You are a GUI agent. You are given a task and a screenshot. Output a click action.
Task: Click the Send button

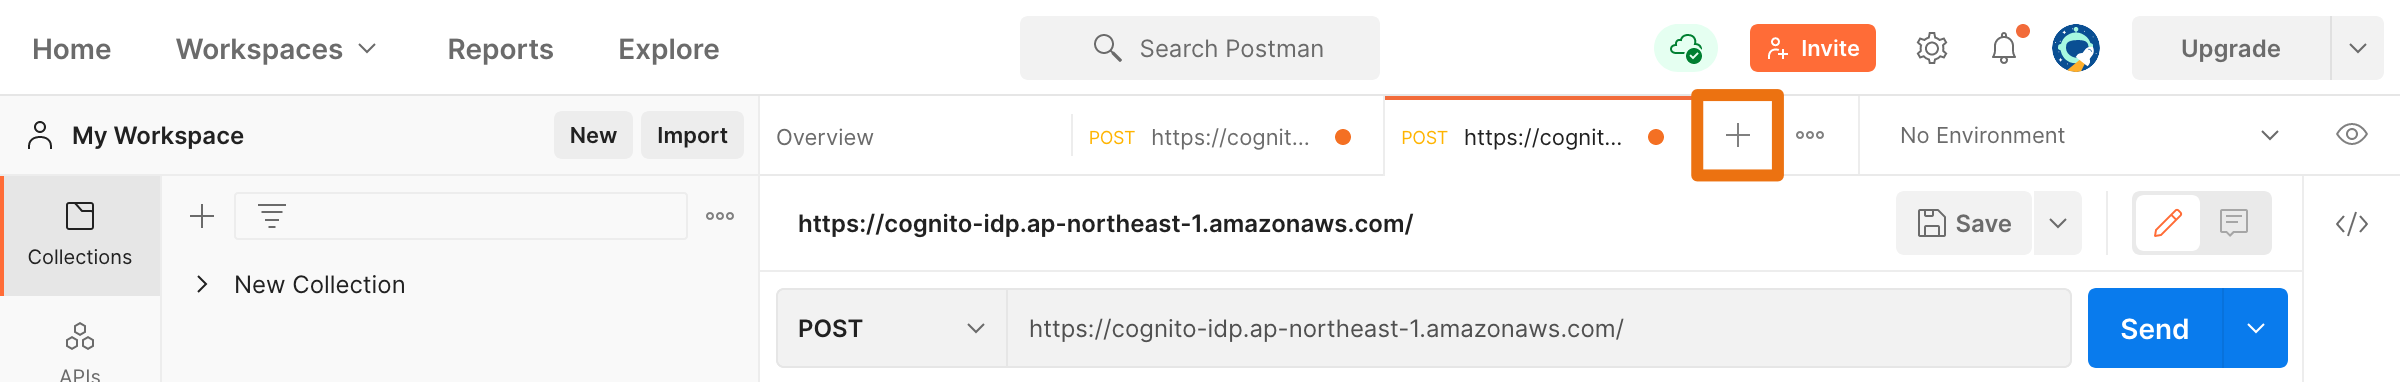2154,328
